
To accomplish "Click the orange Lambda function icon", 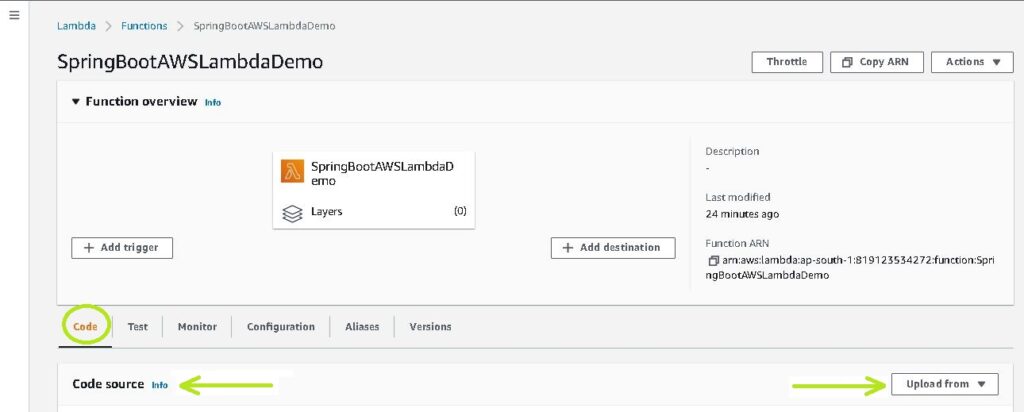I will tap(293, 171).
